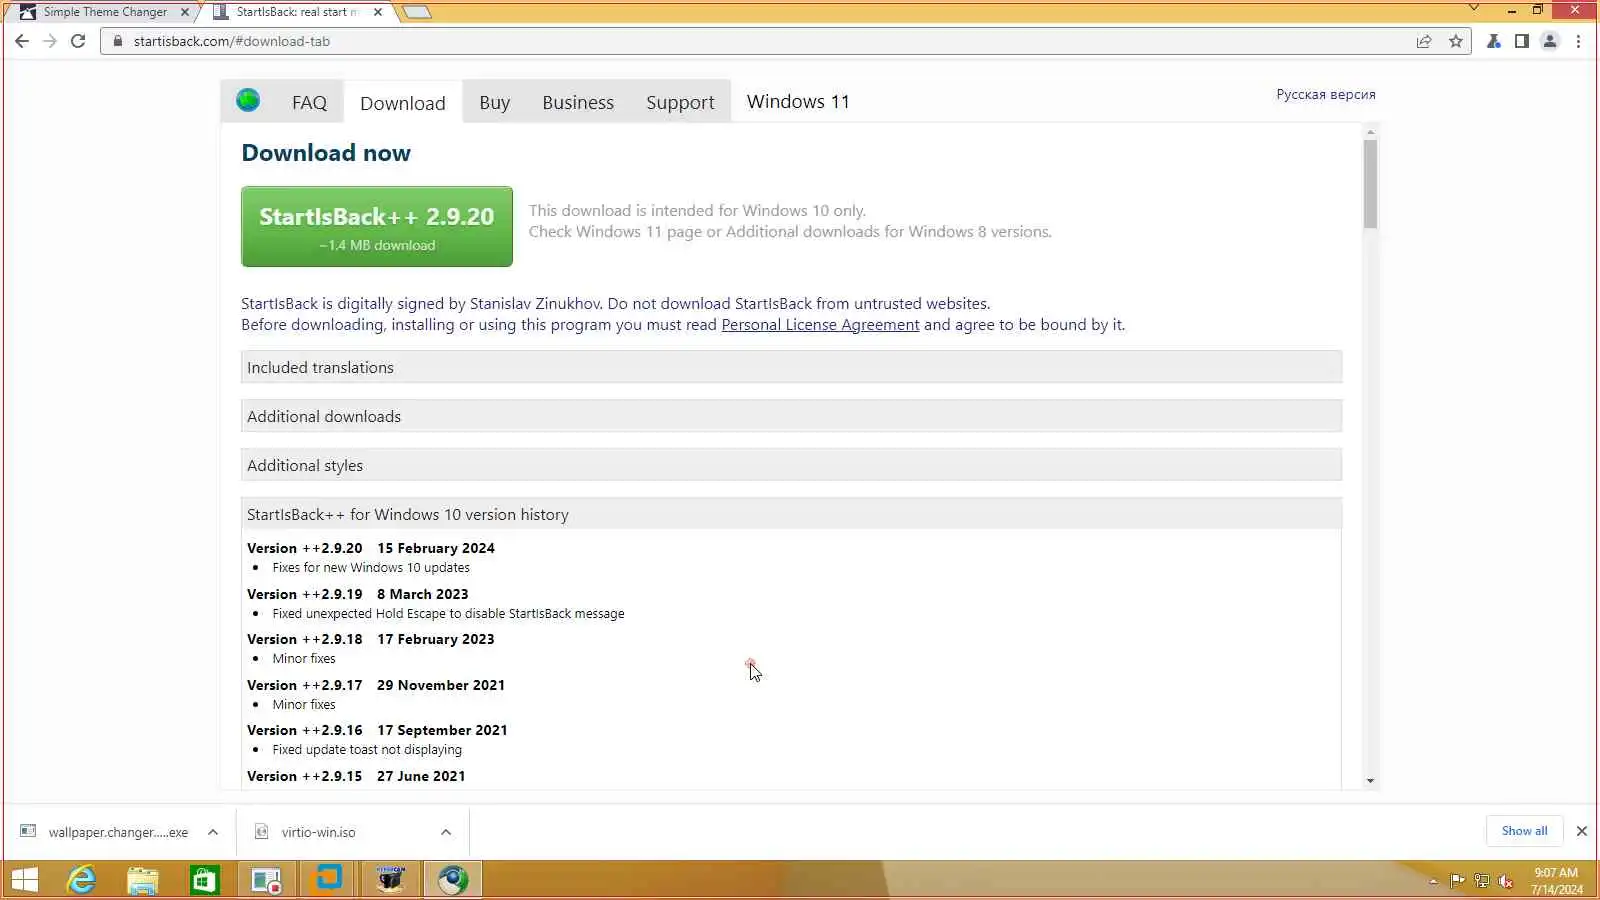Click the browser forward arrow
The height and width of the screenshot is (900, 1600).
pyautogui.click(x=50, y=41)
